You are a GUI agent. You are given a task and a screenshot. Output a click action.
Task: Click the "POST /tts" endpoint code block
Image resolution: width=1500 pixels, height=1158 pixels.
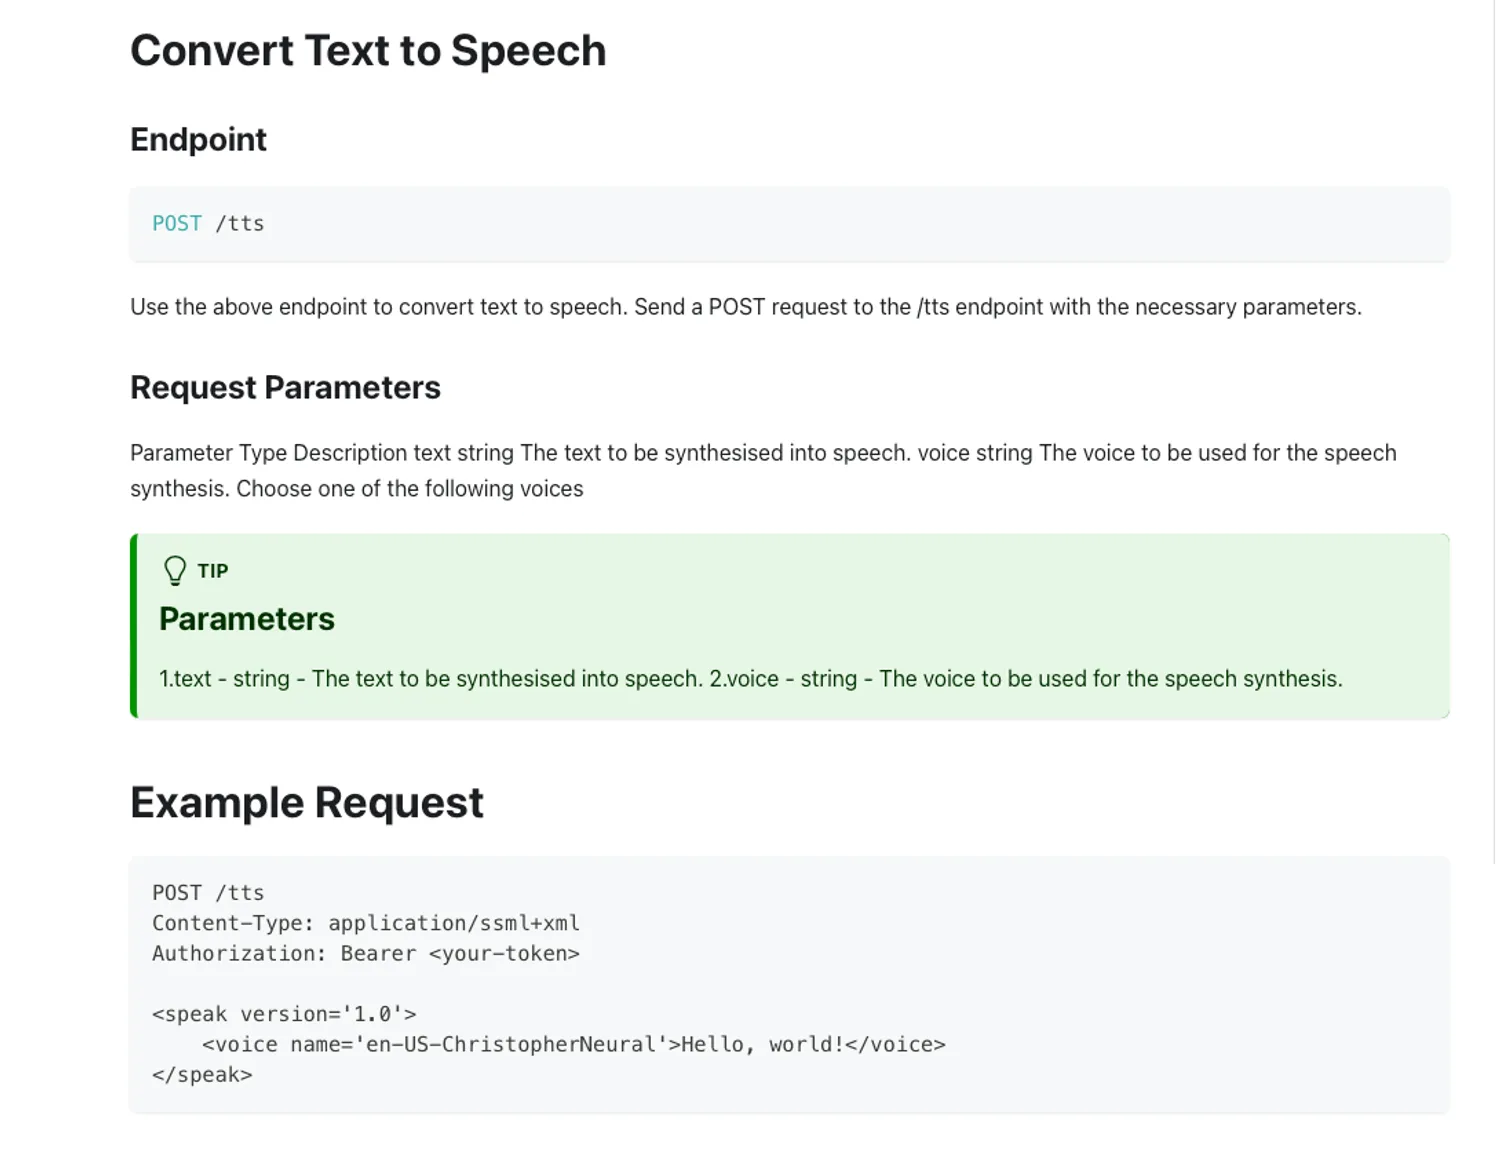pos(790,224)
